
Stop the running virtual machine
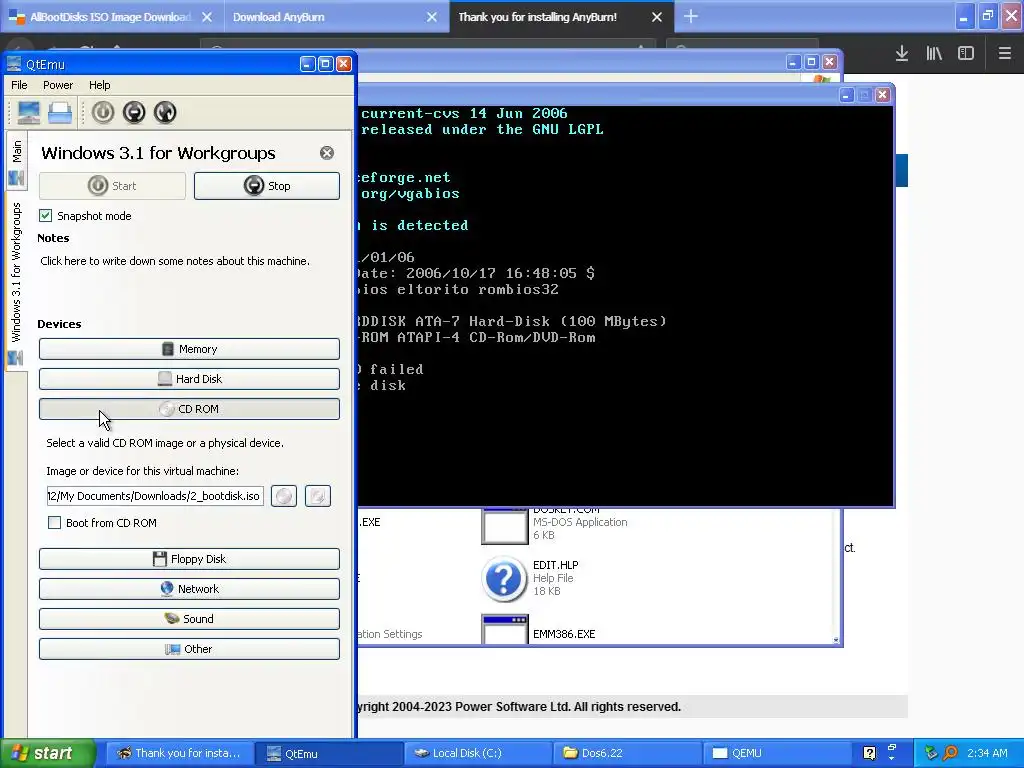click(266, 186)
